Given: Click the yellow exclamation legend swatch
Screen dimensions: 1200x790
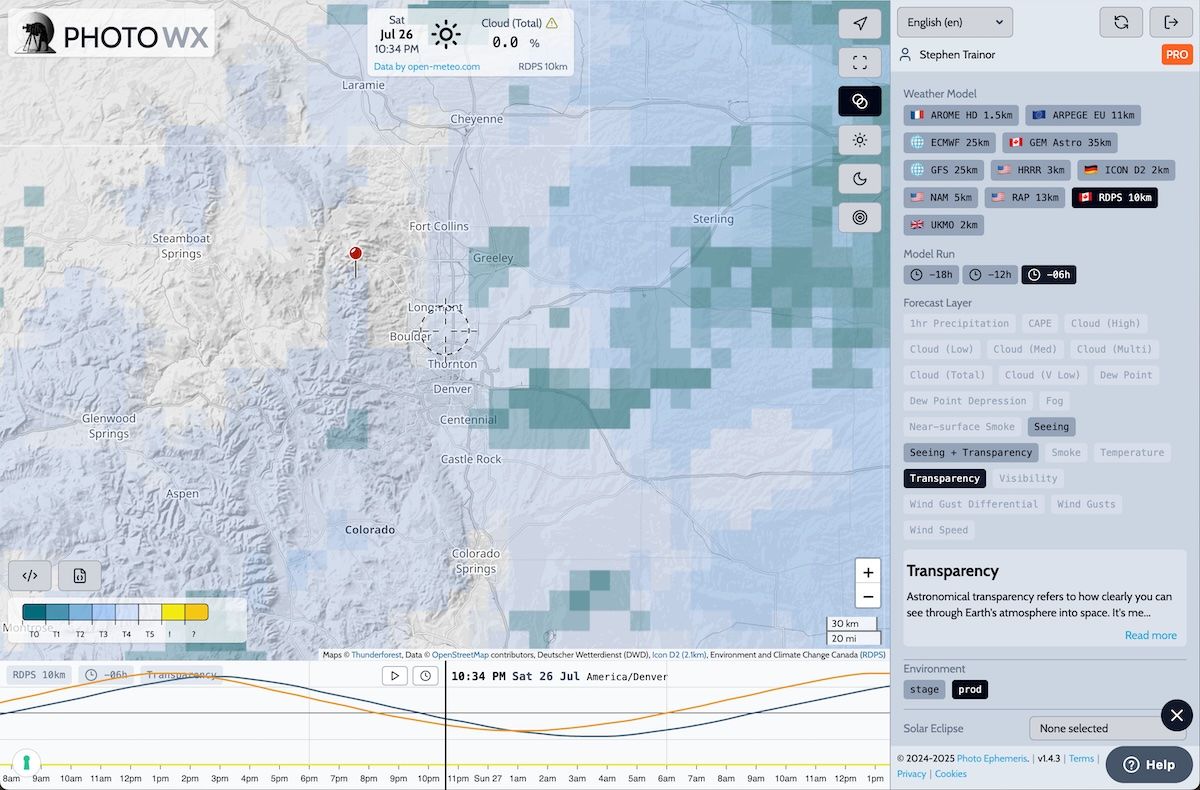Looking at the screenshot, I should [173, 612].
